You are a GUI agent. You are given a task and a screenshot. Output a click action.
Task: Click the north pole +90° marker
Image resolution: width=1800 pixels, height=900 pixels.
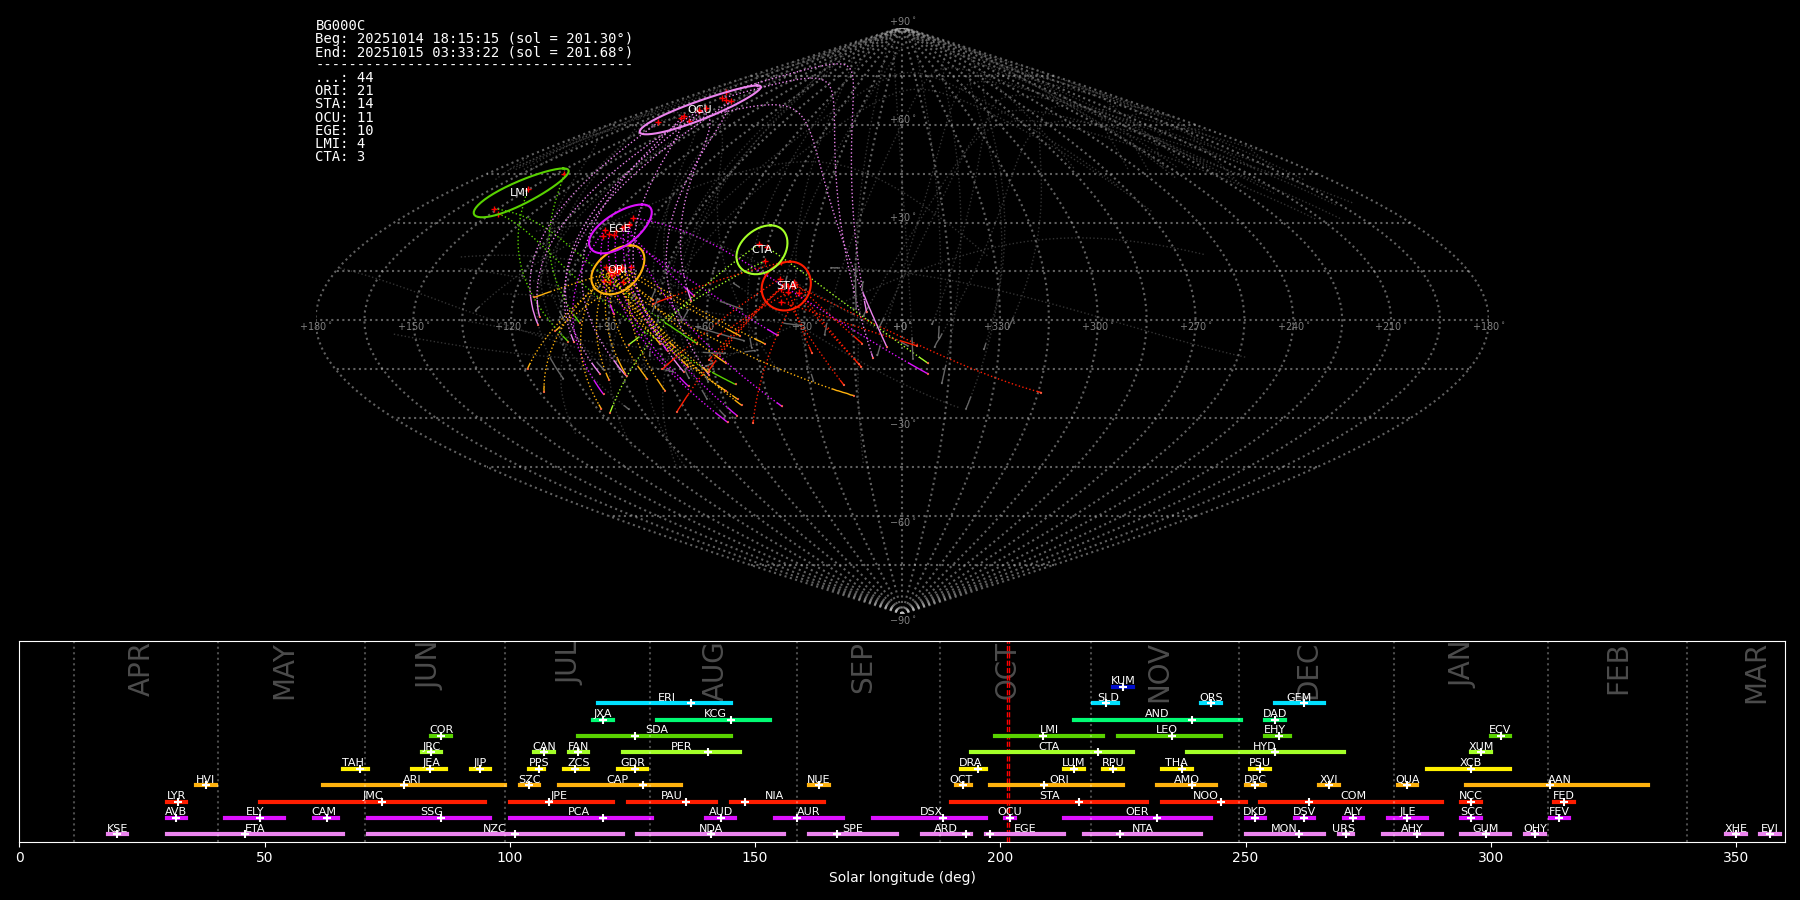coord(901,22)
